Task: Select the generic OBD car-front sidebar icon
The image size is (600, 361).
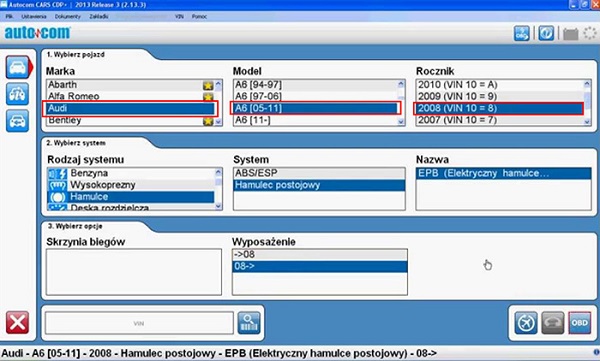Action: point(18,121)
